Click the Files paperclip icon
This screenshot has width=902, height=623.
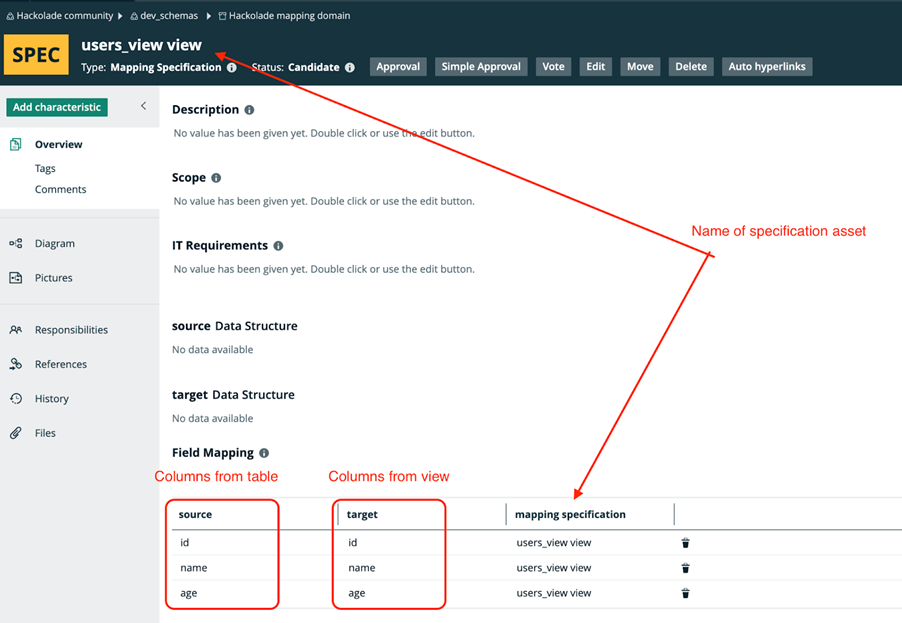click(x=18, y=432)
